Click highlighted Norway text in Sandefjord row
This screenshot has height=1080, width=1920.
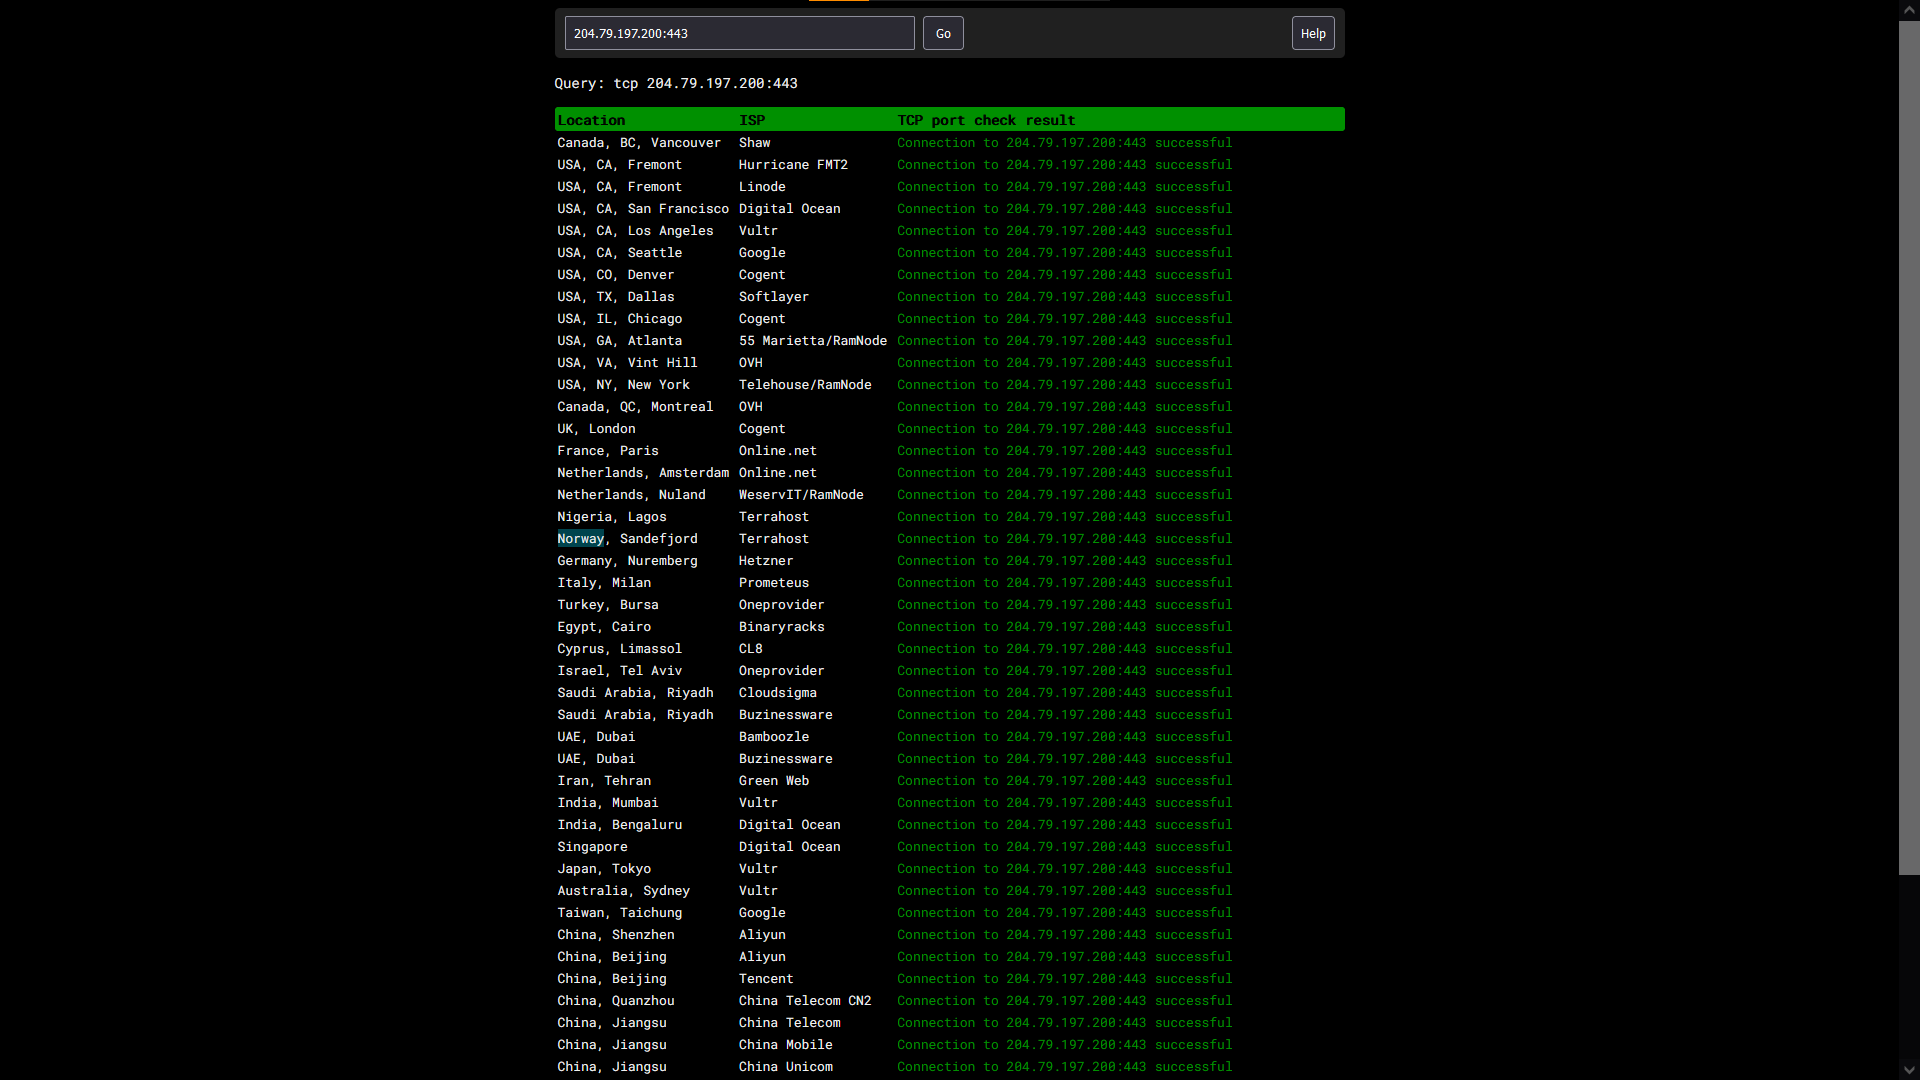point(580,539)
